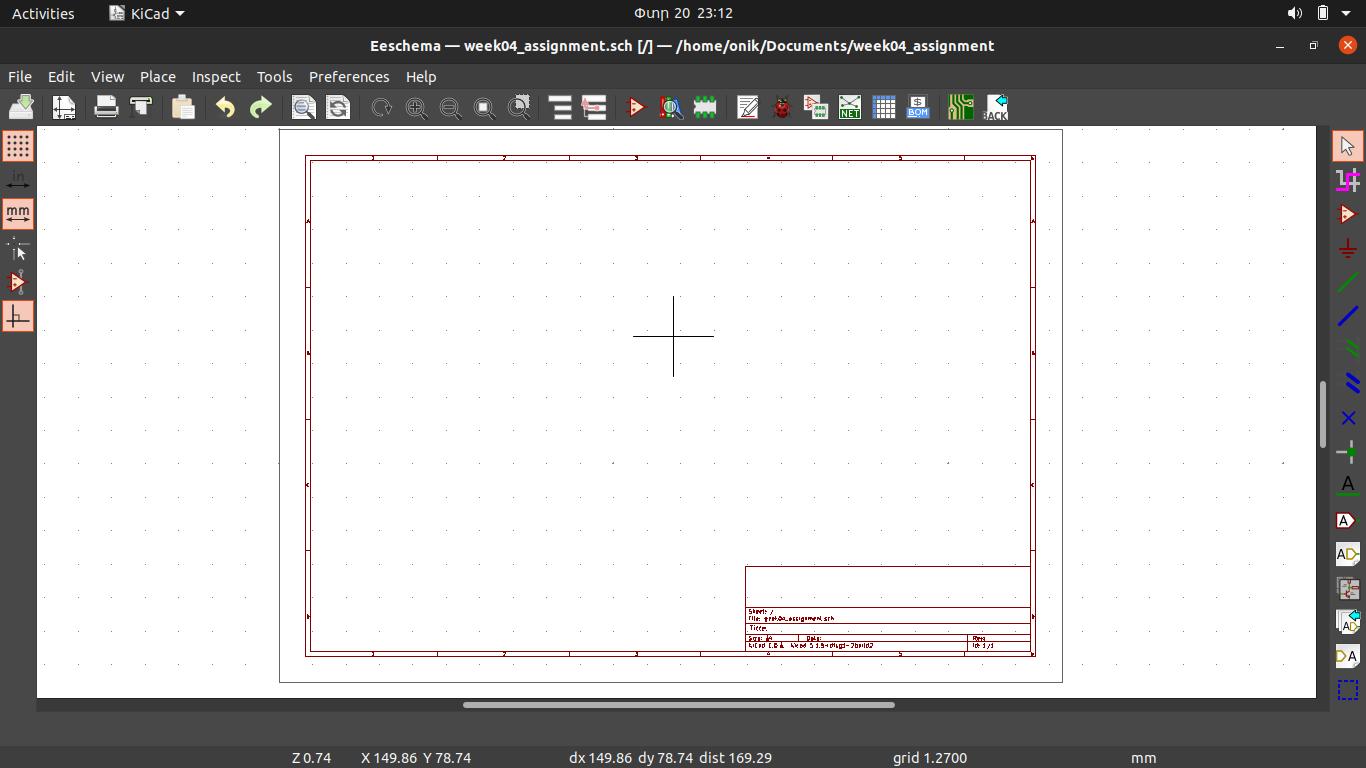
Task: Select the place symbol tool
Action: point(1348,214)
